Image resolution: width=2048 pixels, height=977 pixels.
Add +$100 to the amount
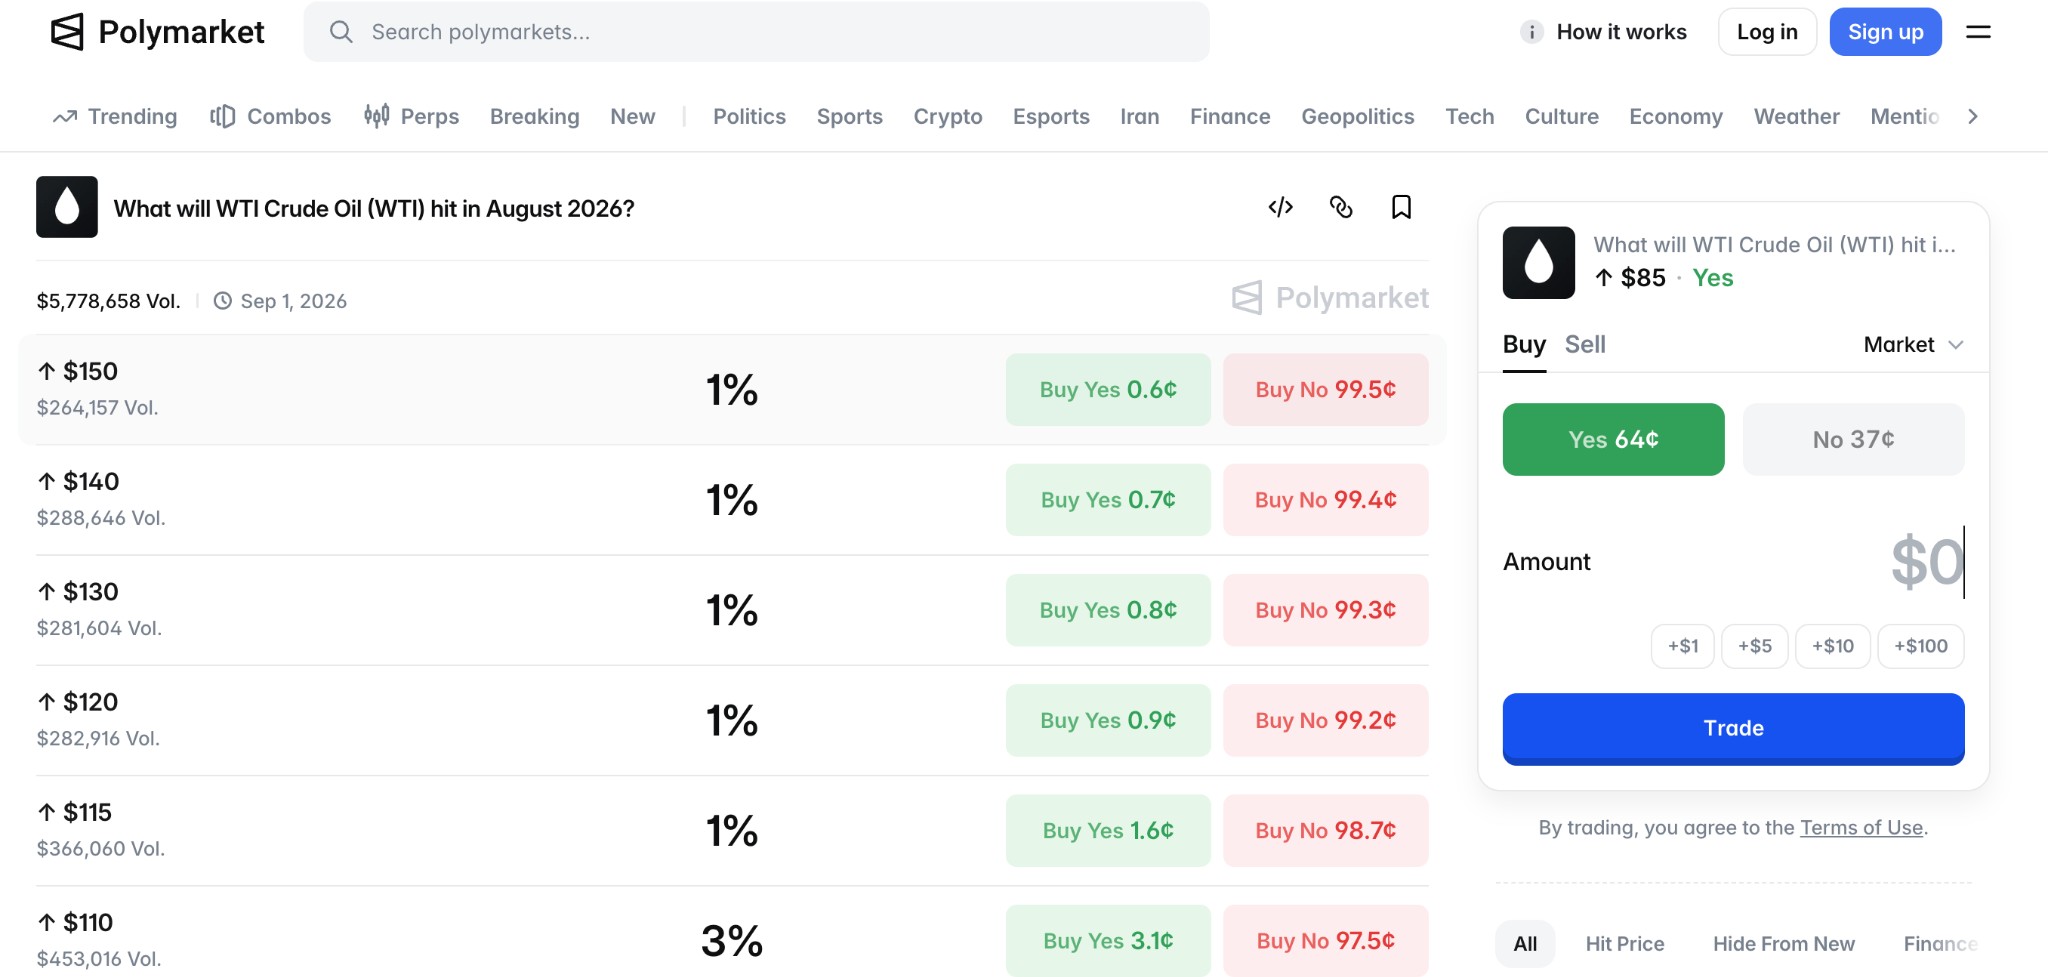tap(1921, 646)
